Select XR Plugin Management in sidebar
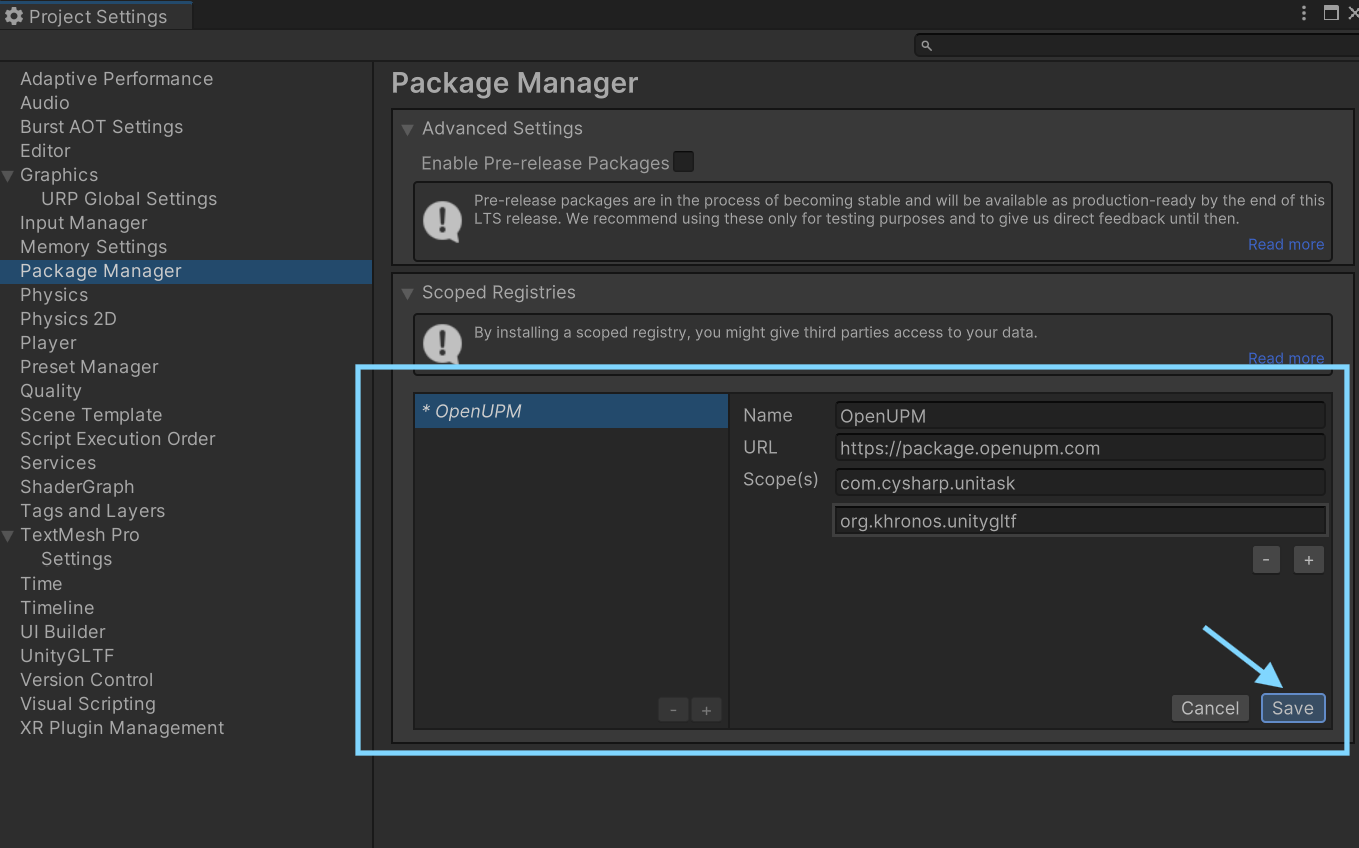The image size is (1359, 848). tap(122, 728)
